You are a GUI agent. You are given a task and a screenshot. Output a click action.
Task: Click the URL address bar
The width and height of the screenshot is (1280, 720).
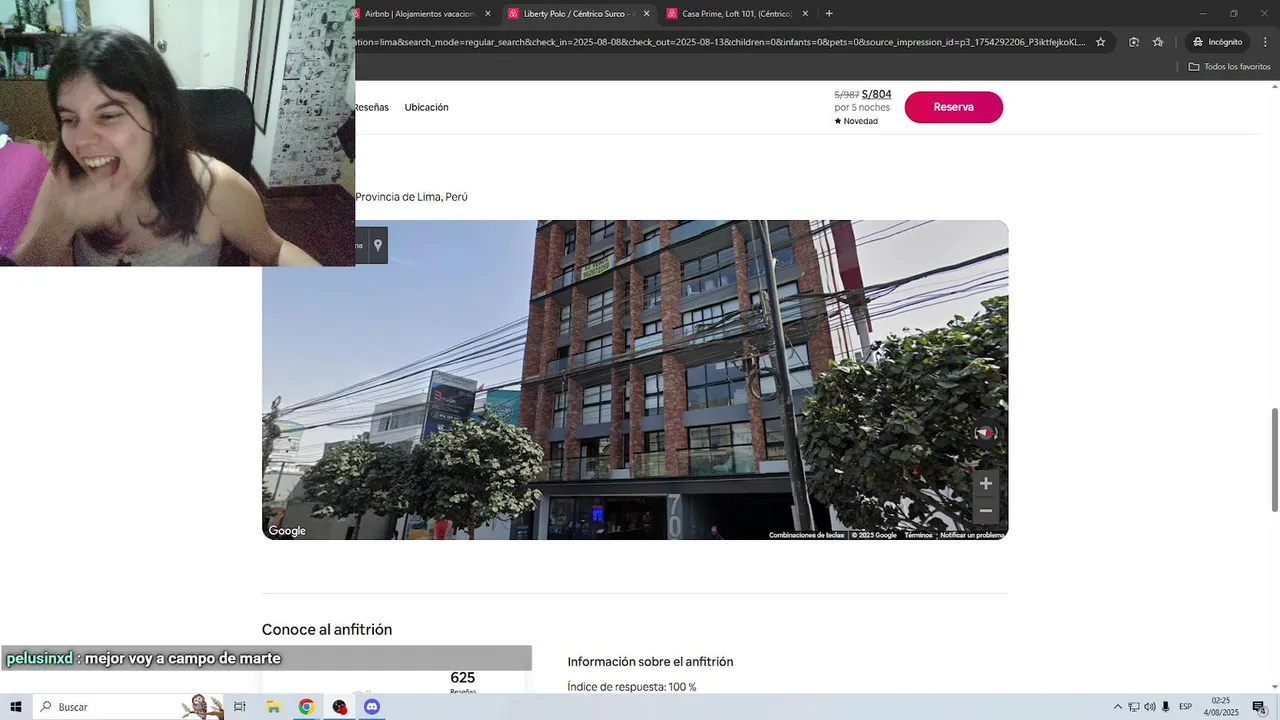[720, 42]
